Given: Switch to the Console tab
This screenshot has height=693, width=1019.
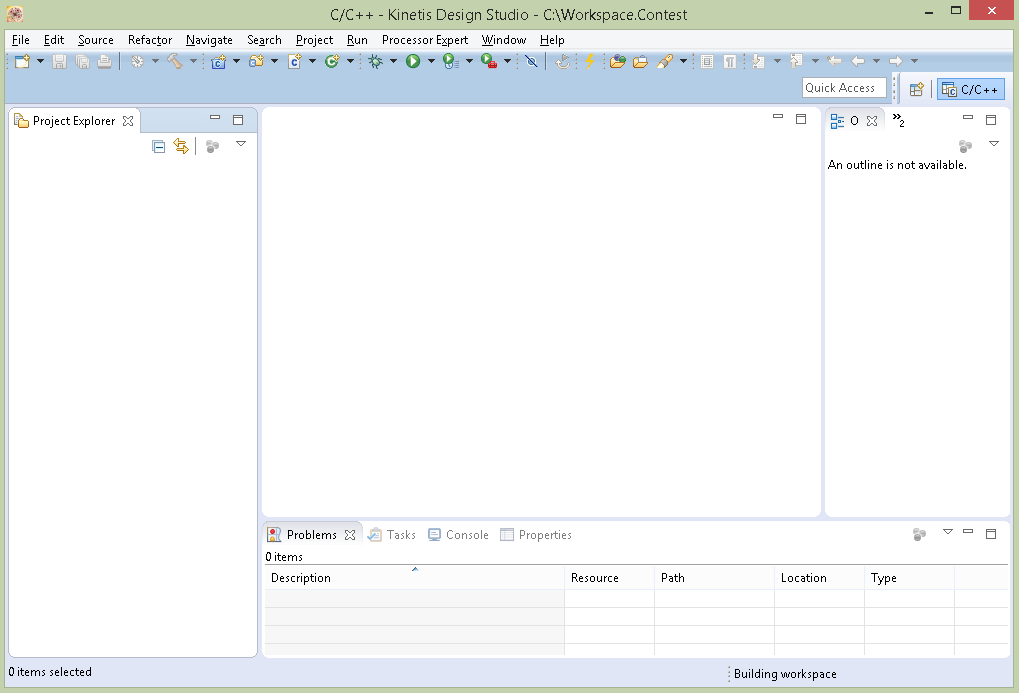Looking at the screenshot, I should (465, 535).
